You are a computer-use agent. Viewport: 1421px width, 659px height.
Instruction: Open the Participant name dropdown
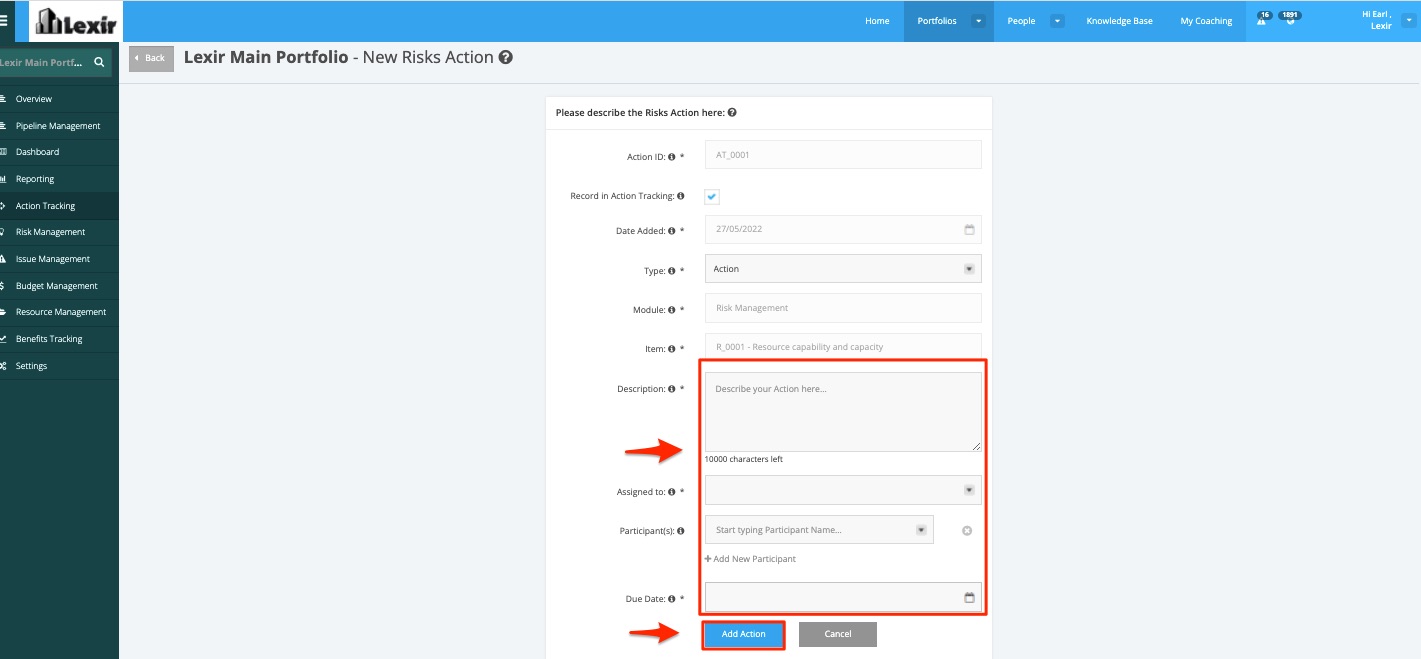pyautogui.click(x=819, y=530)
